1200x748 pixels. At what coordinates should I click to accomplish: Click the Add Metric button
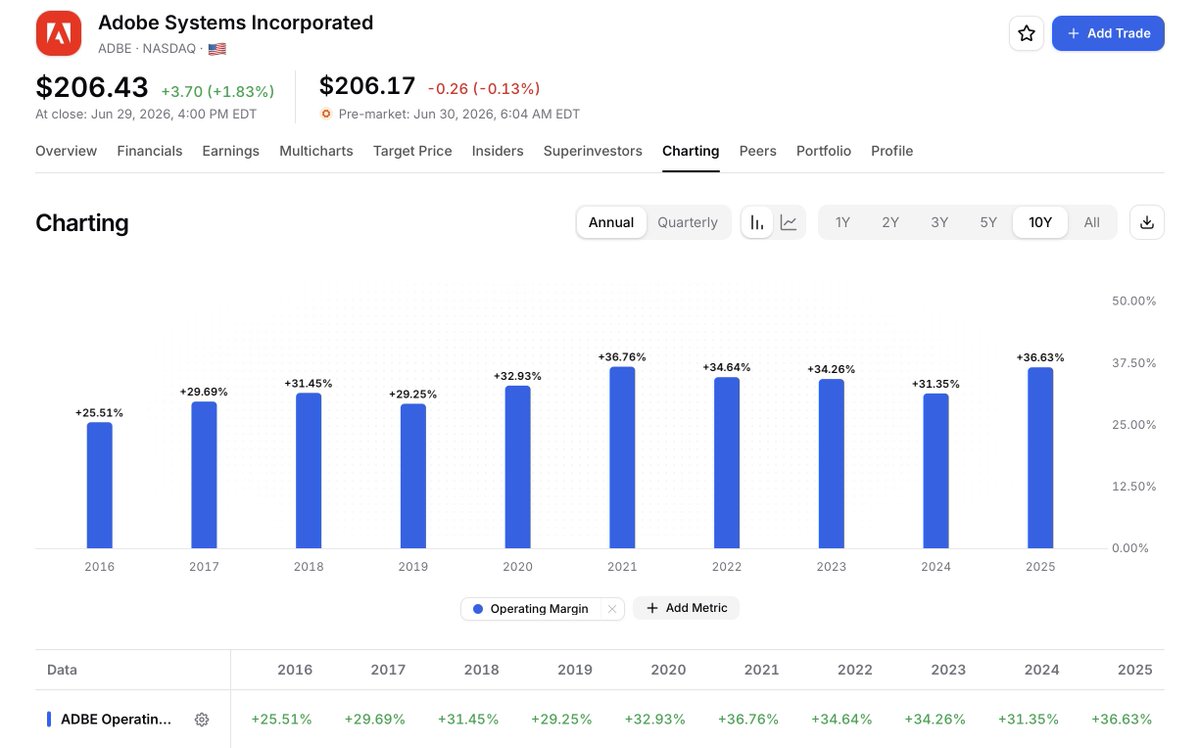(686, 608)
